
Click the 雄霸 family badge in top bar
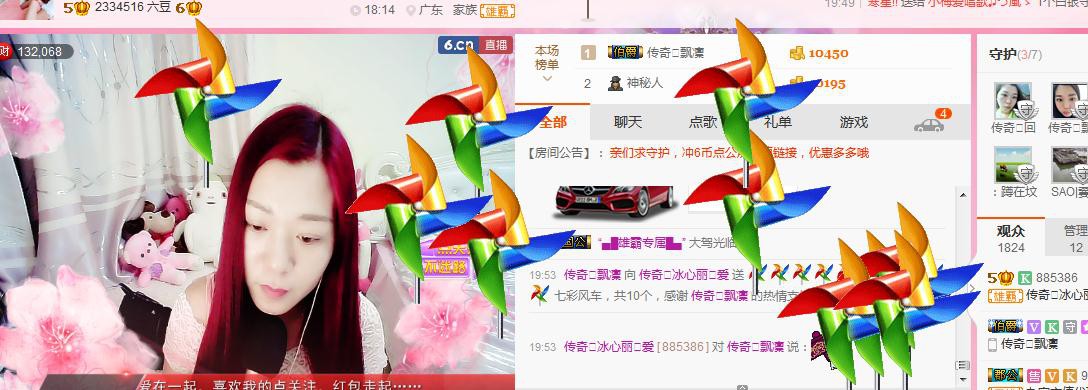(500, 10)
